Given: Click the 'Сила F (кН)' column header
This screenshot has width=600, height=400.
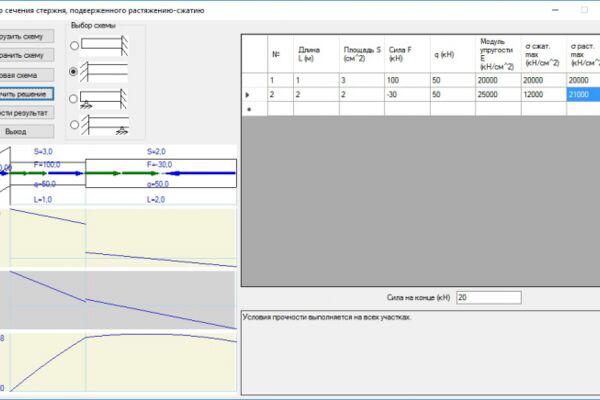Looking at the screenshot, I should [407, 54].
